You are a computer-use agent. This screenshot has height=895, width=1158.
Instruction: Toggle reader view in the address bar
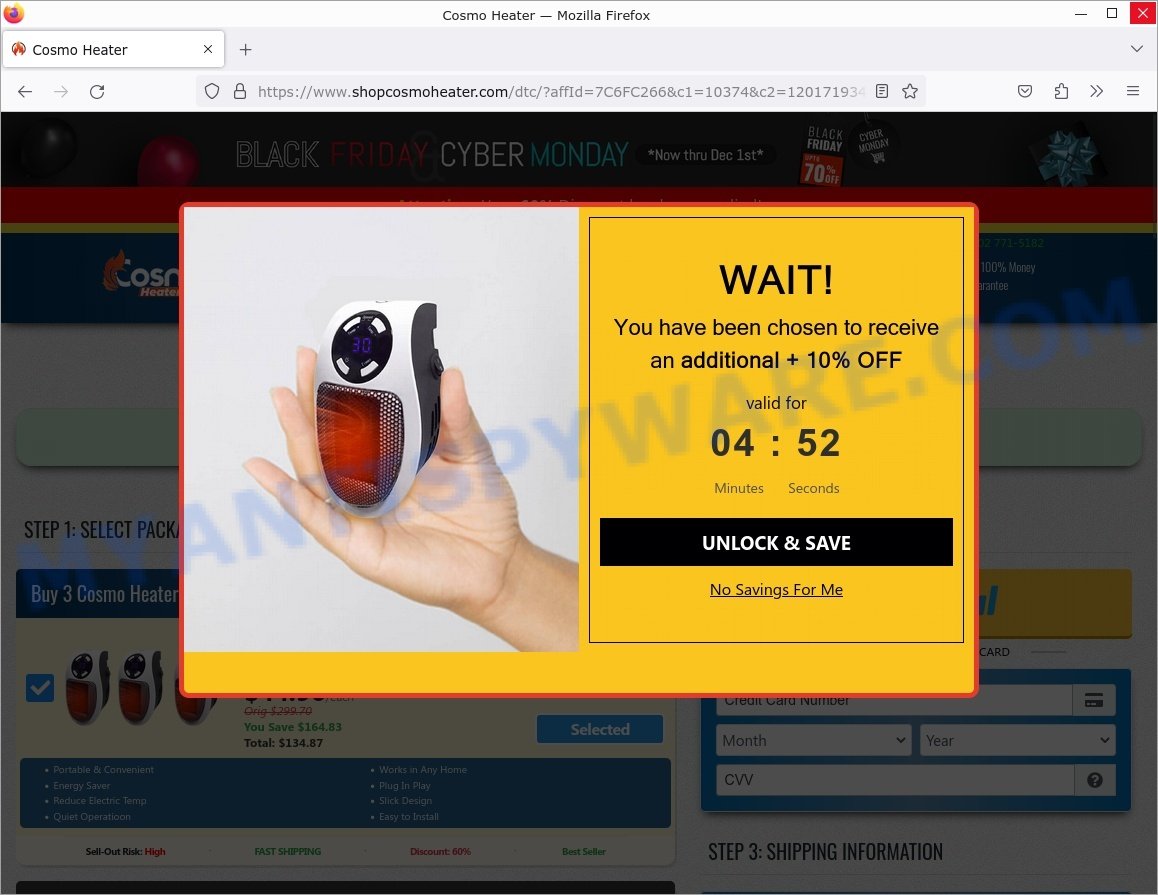882,91
